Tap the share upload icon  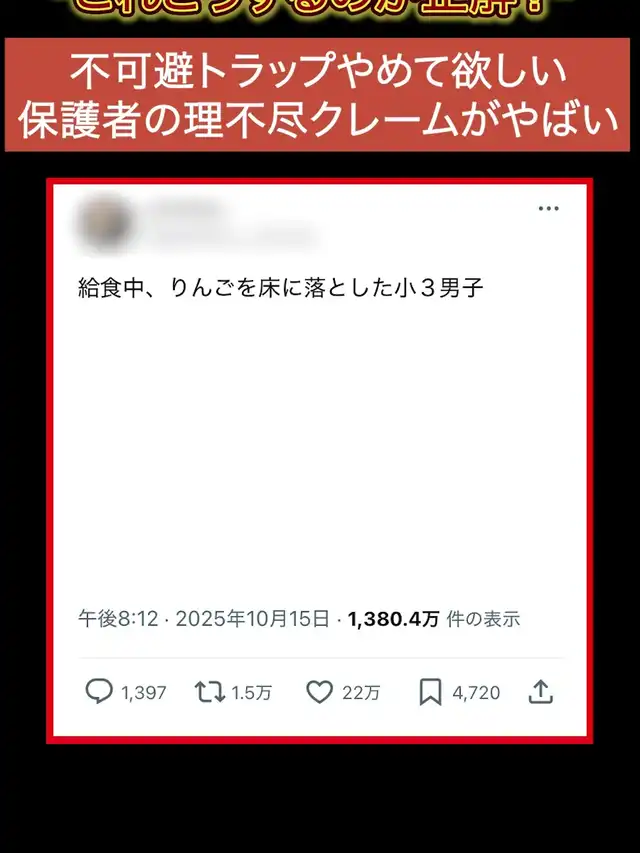click(x=540, y=691)
